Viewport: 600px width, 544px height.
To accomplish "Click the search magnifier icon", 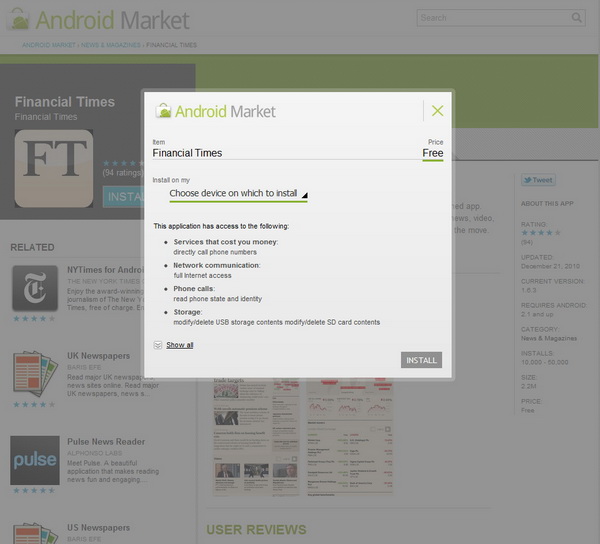I will coord(577,18).
